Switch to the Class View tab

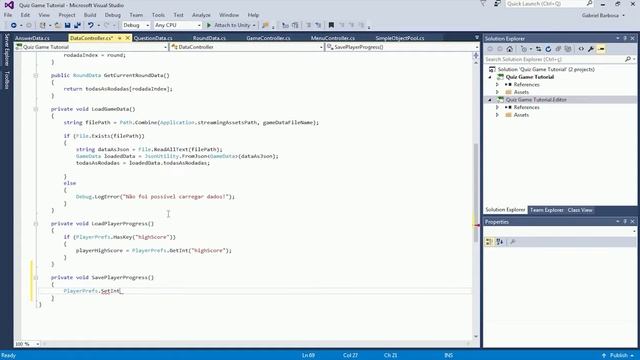tap(580, 210)
